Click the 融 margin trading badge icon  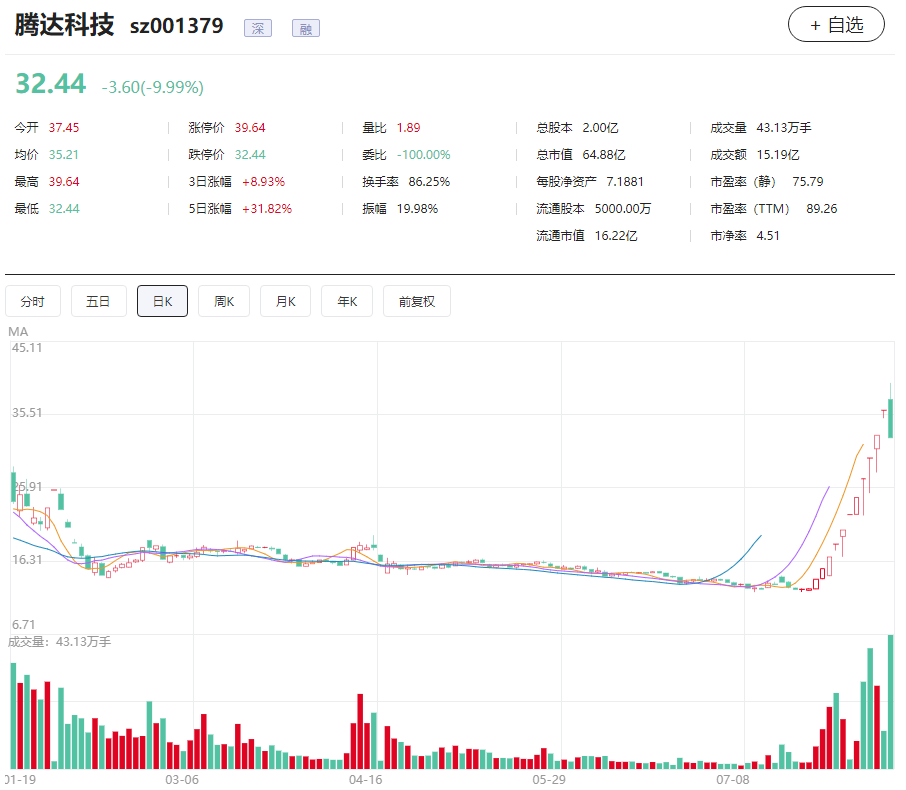point(306,28)
